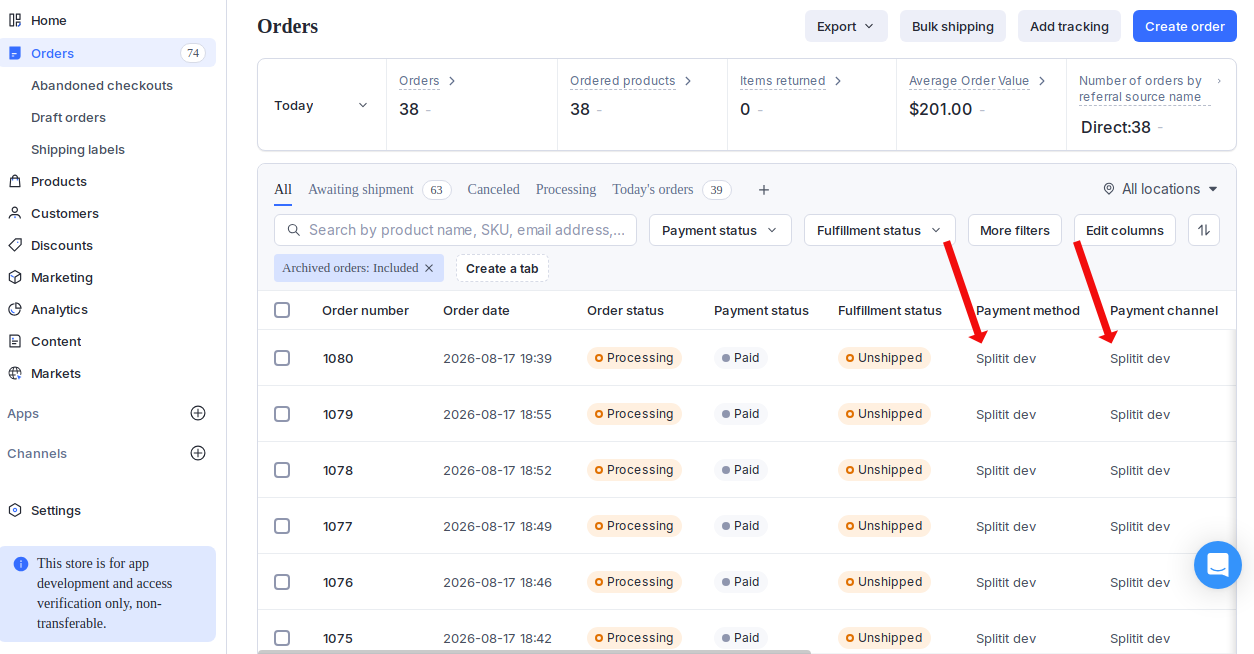Open Items returned metric chevron
The height and width of the screenshot is (654, 1254).
coord(838,81)
